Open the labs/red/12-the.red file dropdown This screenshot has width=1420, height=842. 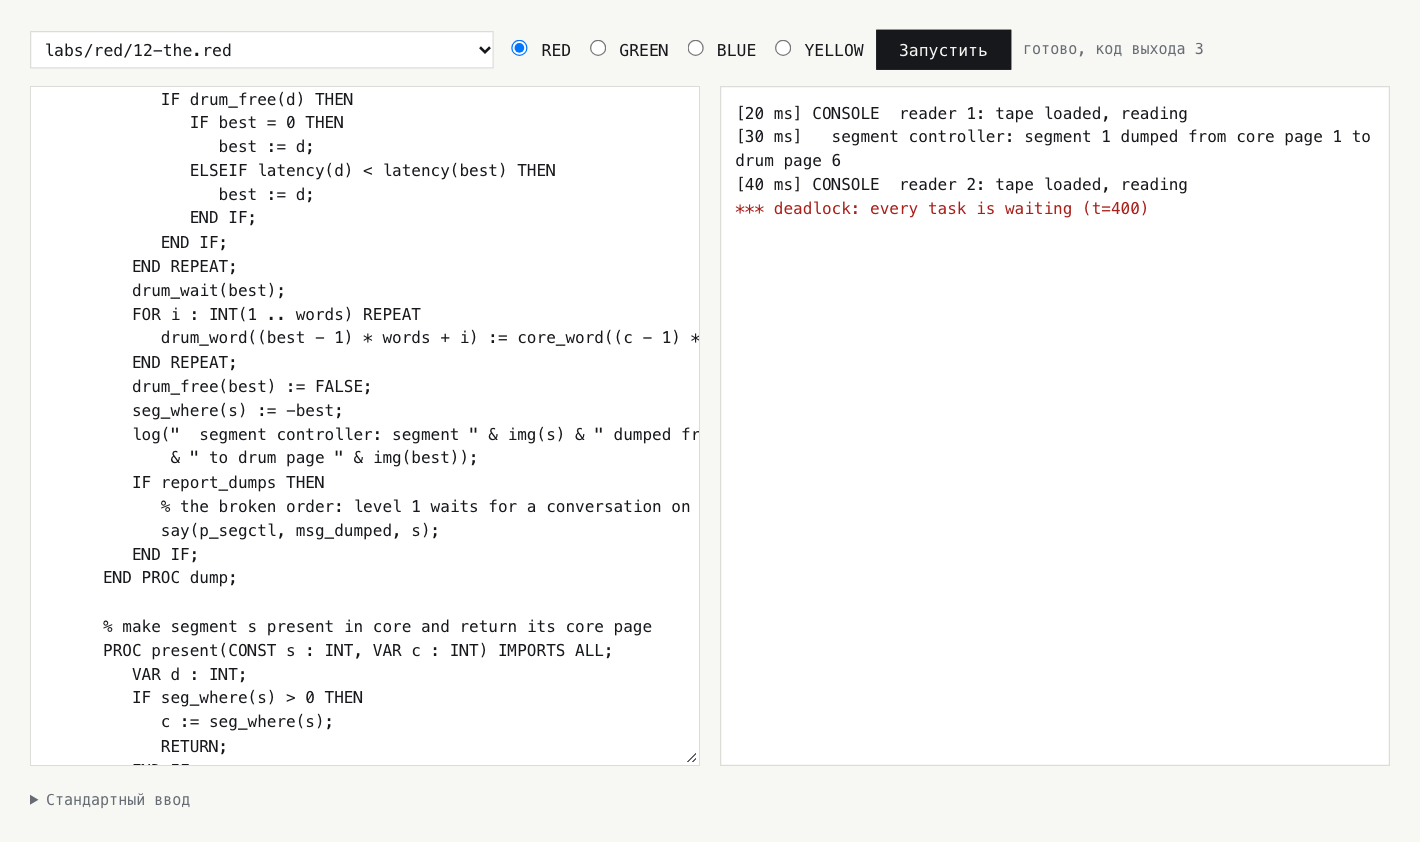pyautogui.click(x=262, y=50)
